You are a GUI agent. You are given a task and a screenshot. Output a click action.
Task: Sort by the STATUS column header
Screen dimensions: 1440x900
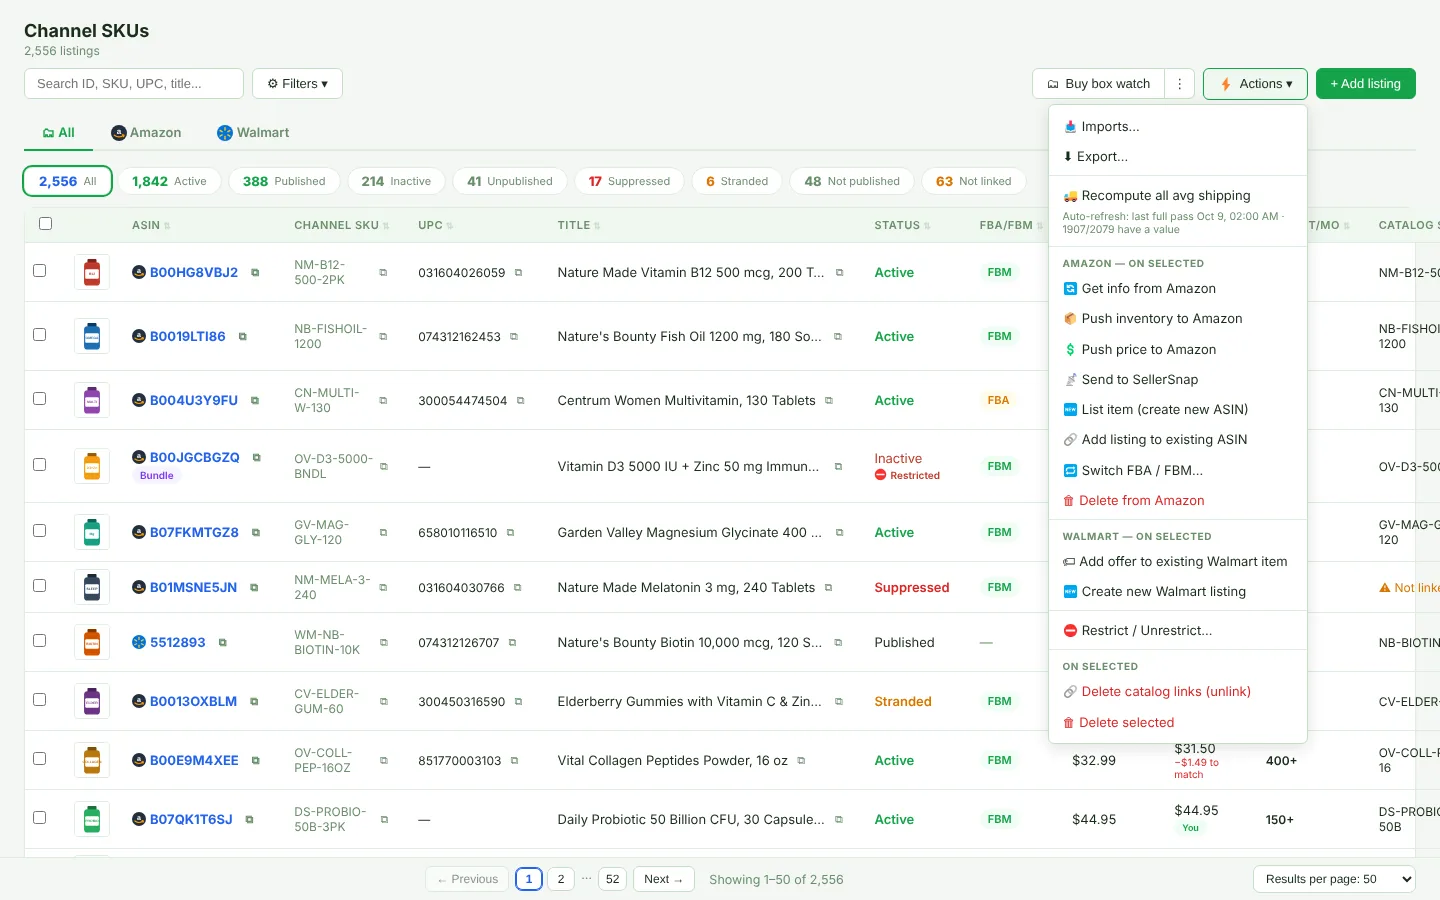(x=902, y=226)
